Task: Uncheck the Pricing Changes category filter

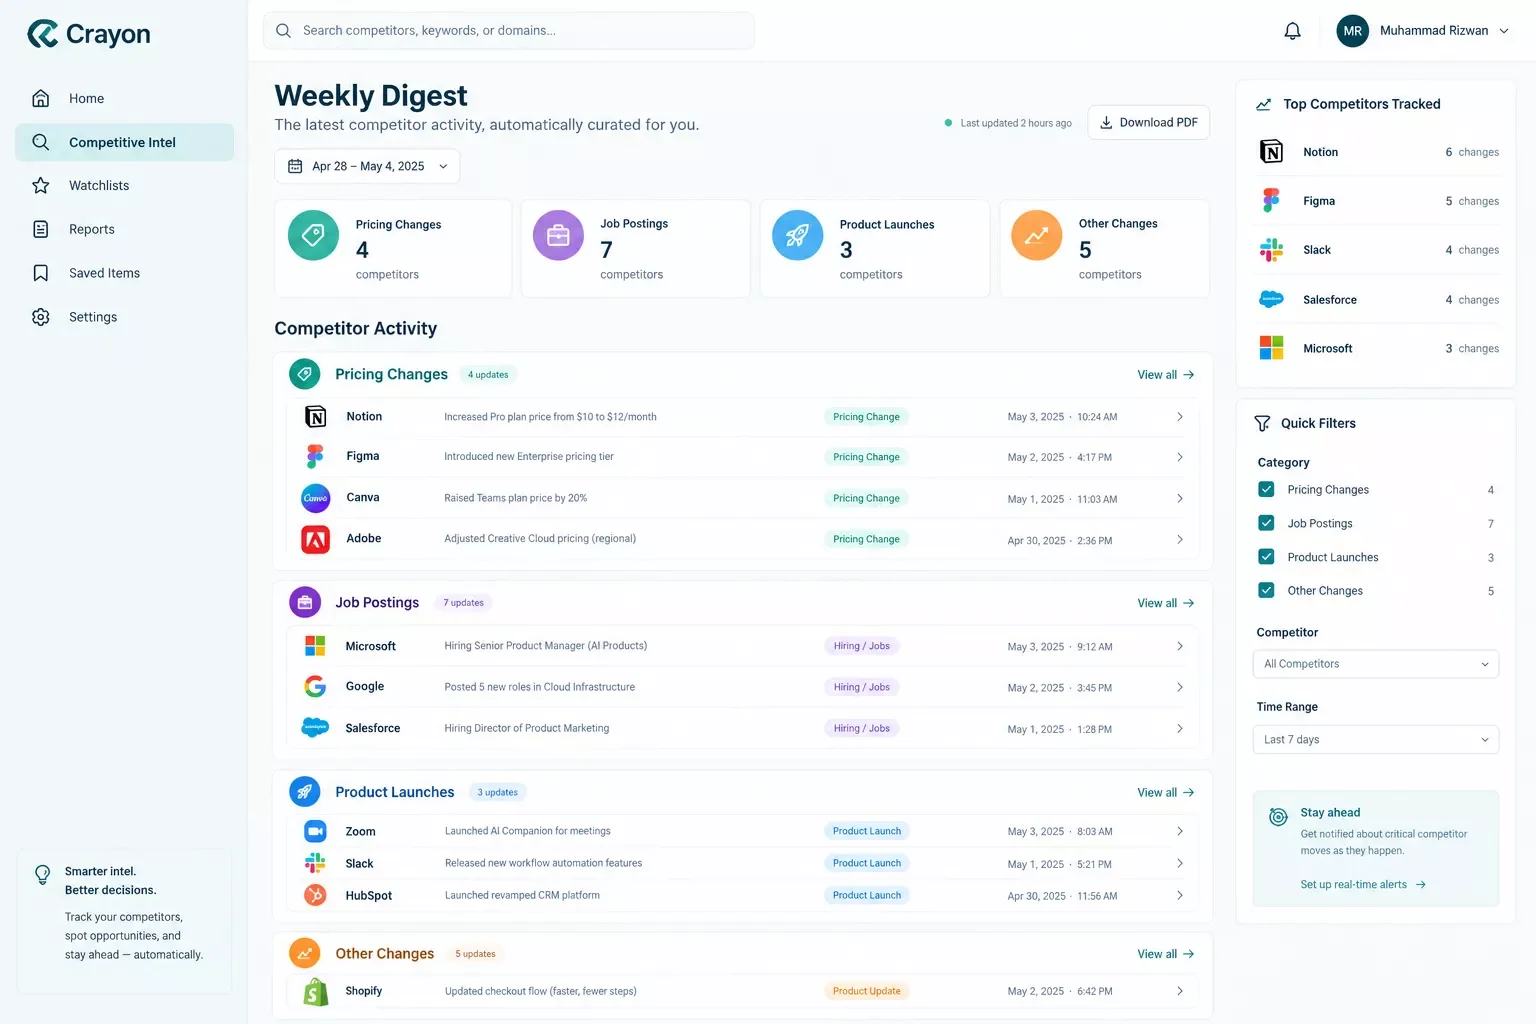Action: [x=1266, y=490]
